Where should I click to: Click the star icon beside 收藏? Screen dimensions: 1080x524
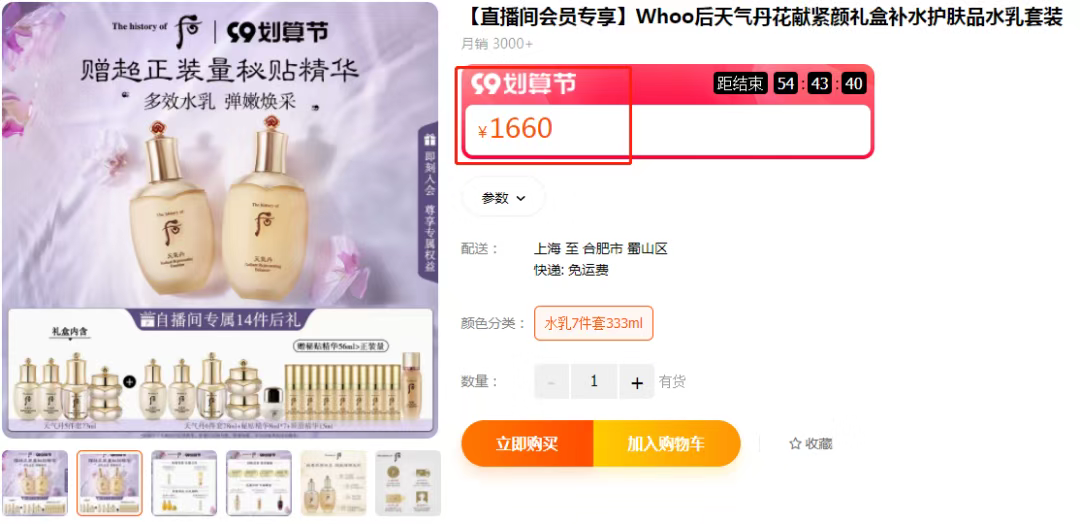point(795,443)
